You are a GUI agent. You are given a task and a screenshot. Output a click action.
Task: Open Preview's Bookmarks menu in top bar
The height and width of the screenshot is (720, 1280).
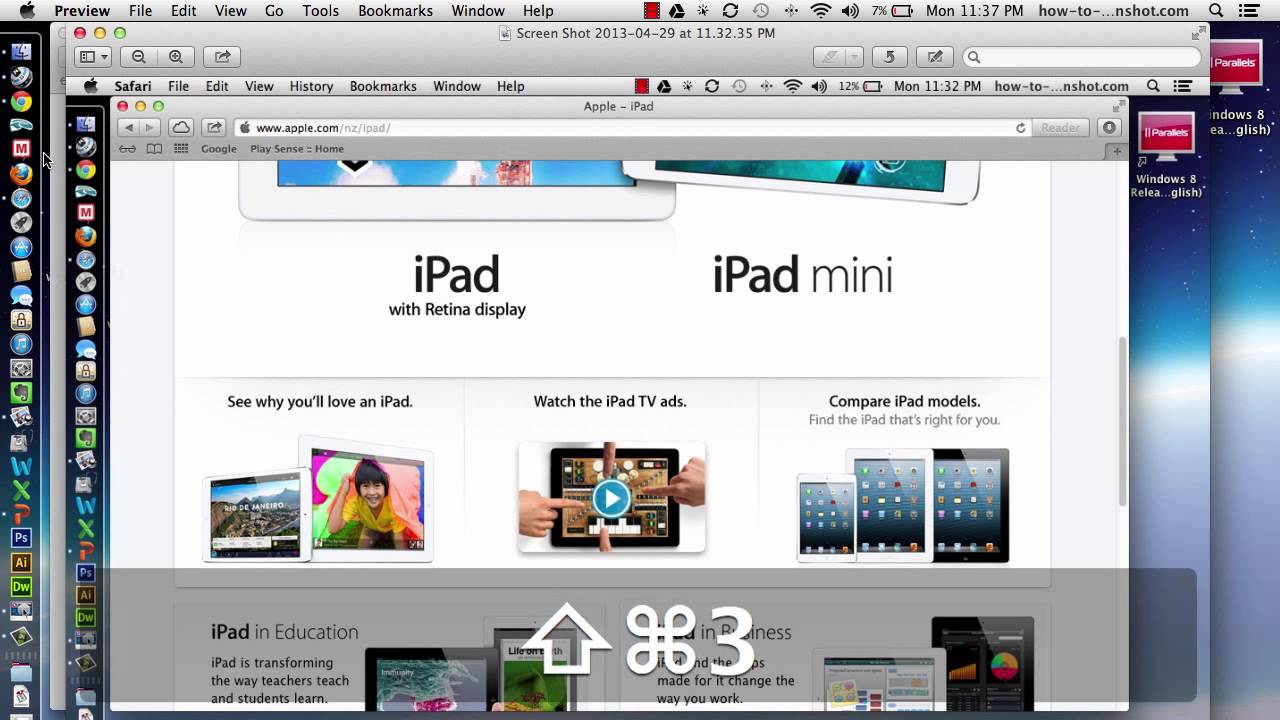[x=396, y=11]
